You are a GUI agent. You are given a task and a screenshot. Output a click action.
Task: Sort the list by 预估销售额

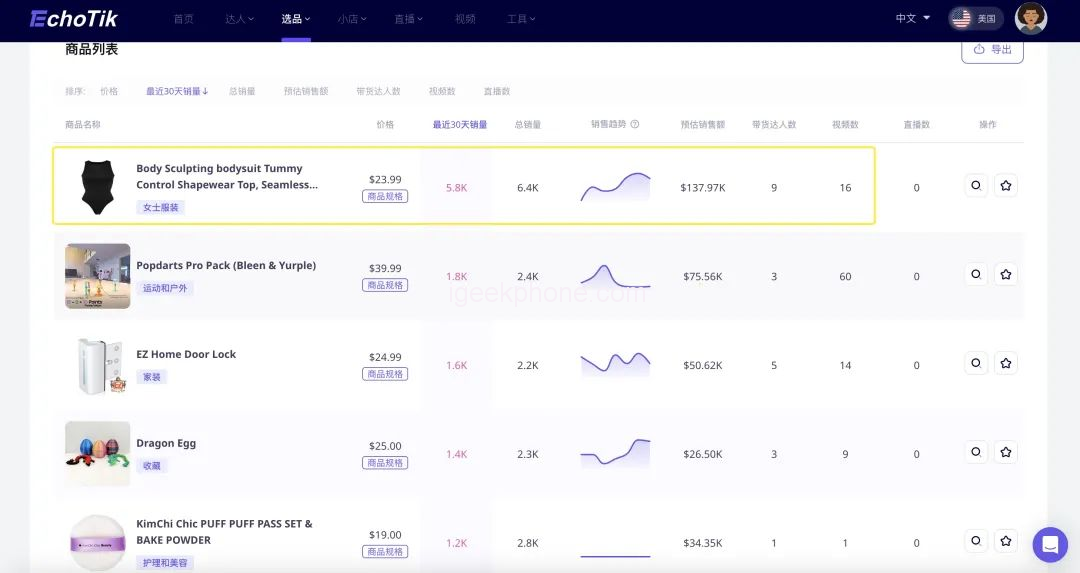click(306, 91)
